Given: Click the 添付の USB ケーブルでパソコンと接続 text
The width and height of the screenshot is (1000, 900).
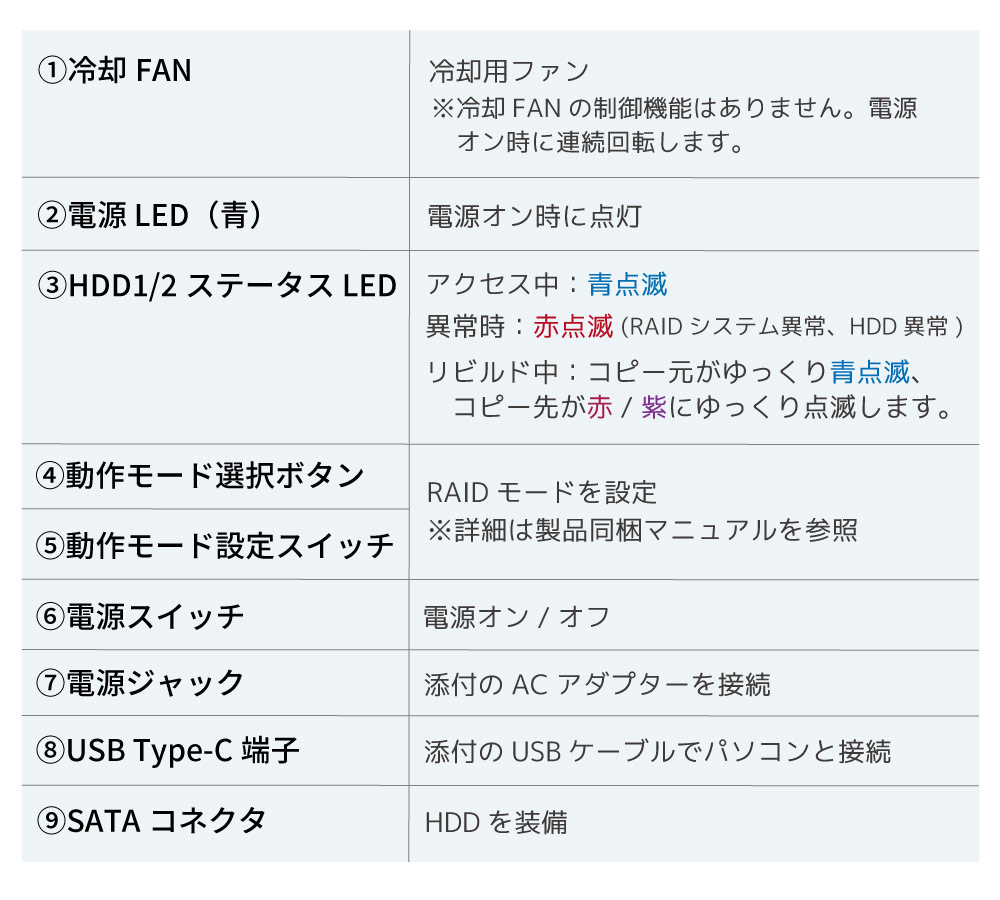Looking at the screenshot, I should click(x=658, y=752).
